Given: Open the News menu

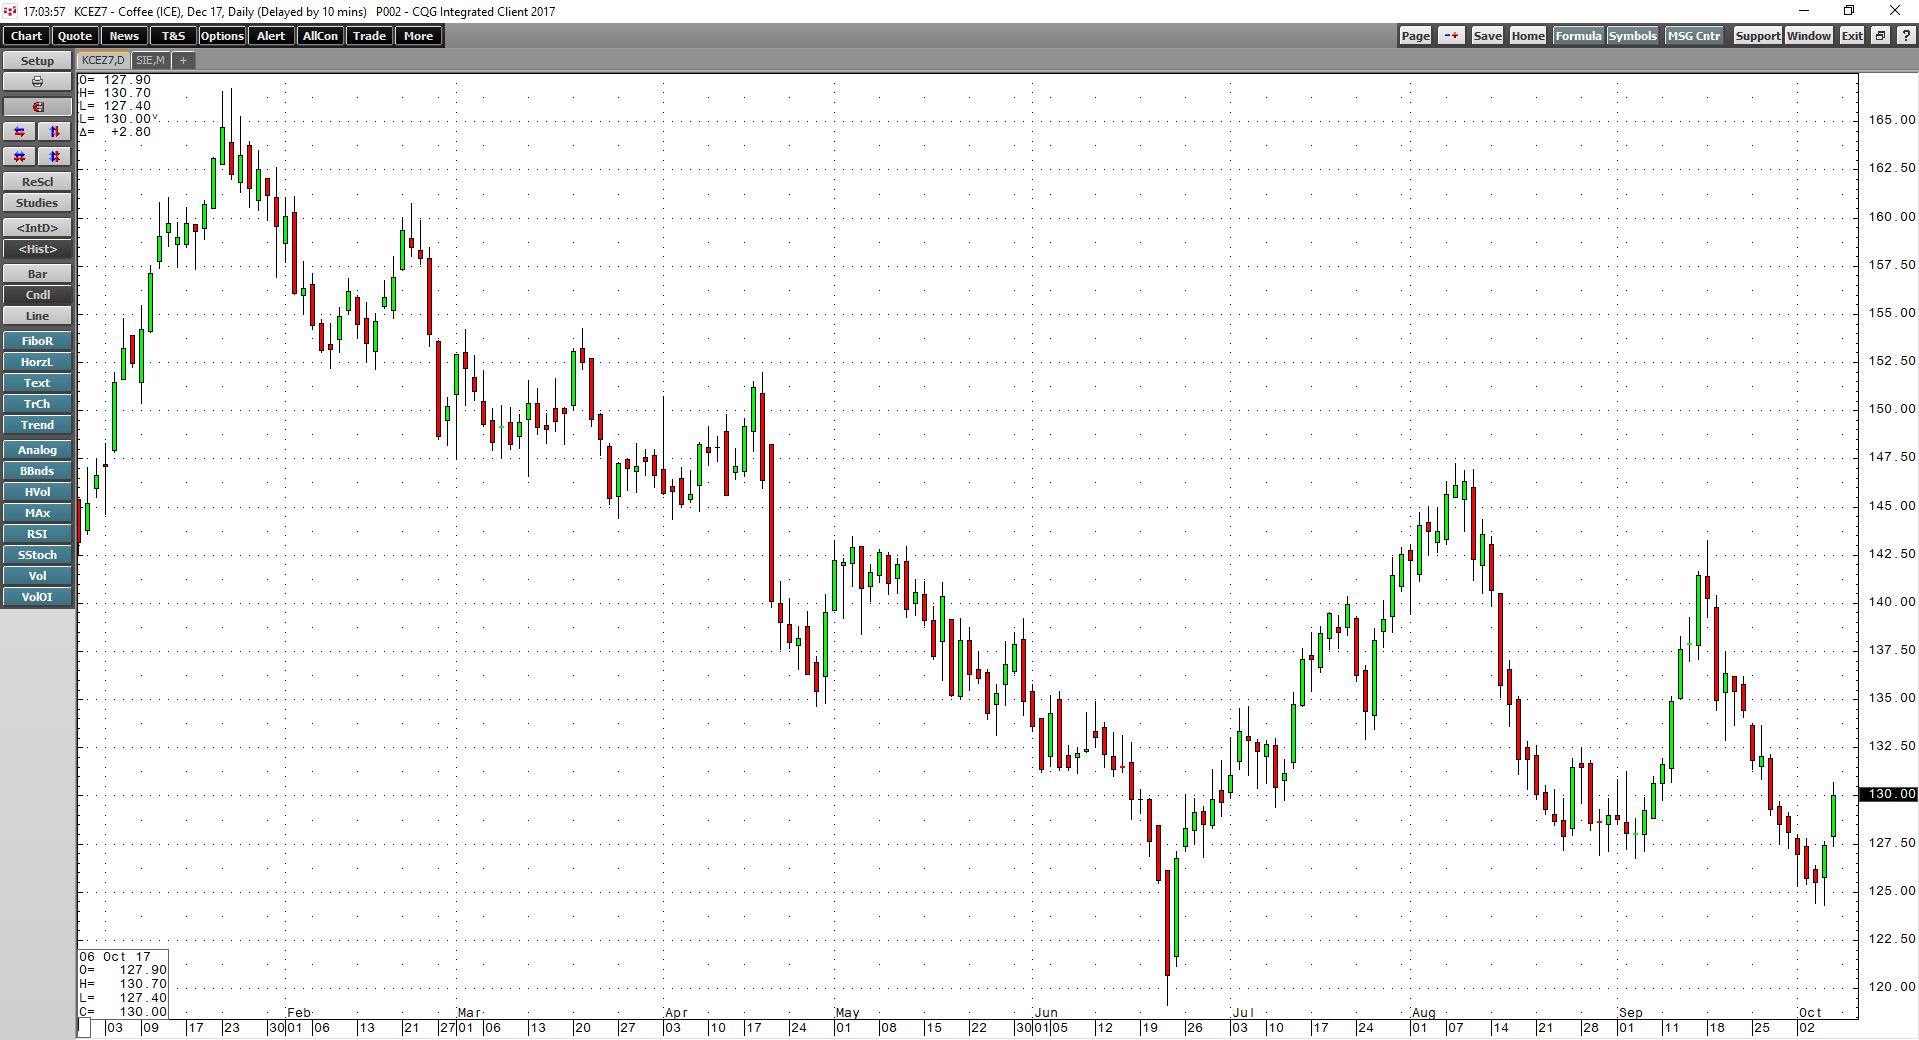Looking at the screenshot, I should click(x=124, y=36).
